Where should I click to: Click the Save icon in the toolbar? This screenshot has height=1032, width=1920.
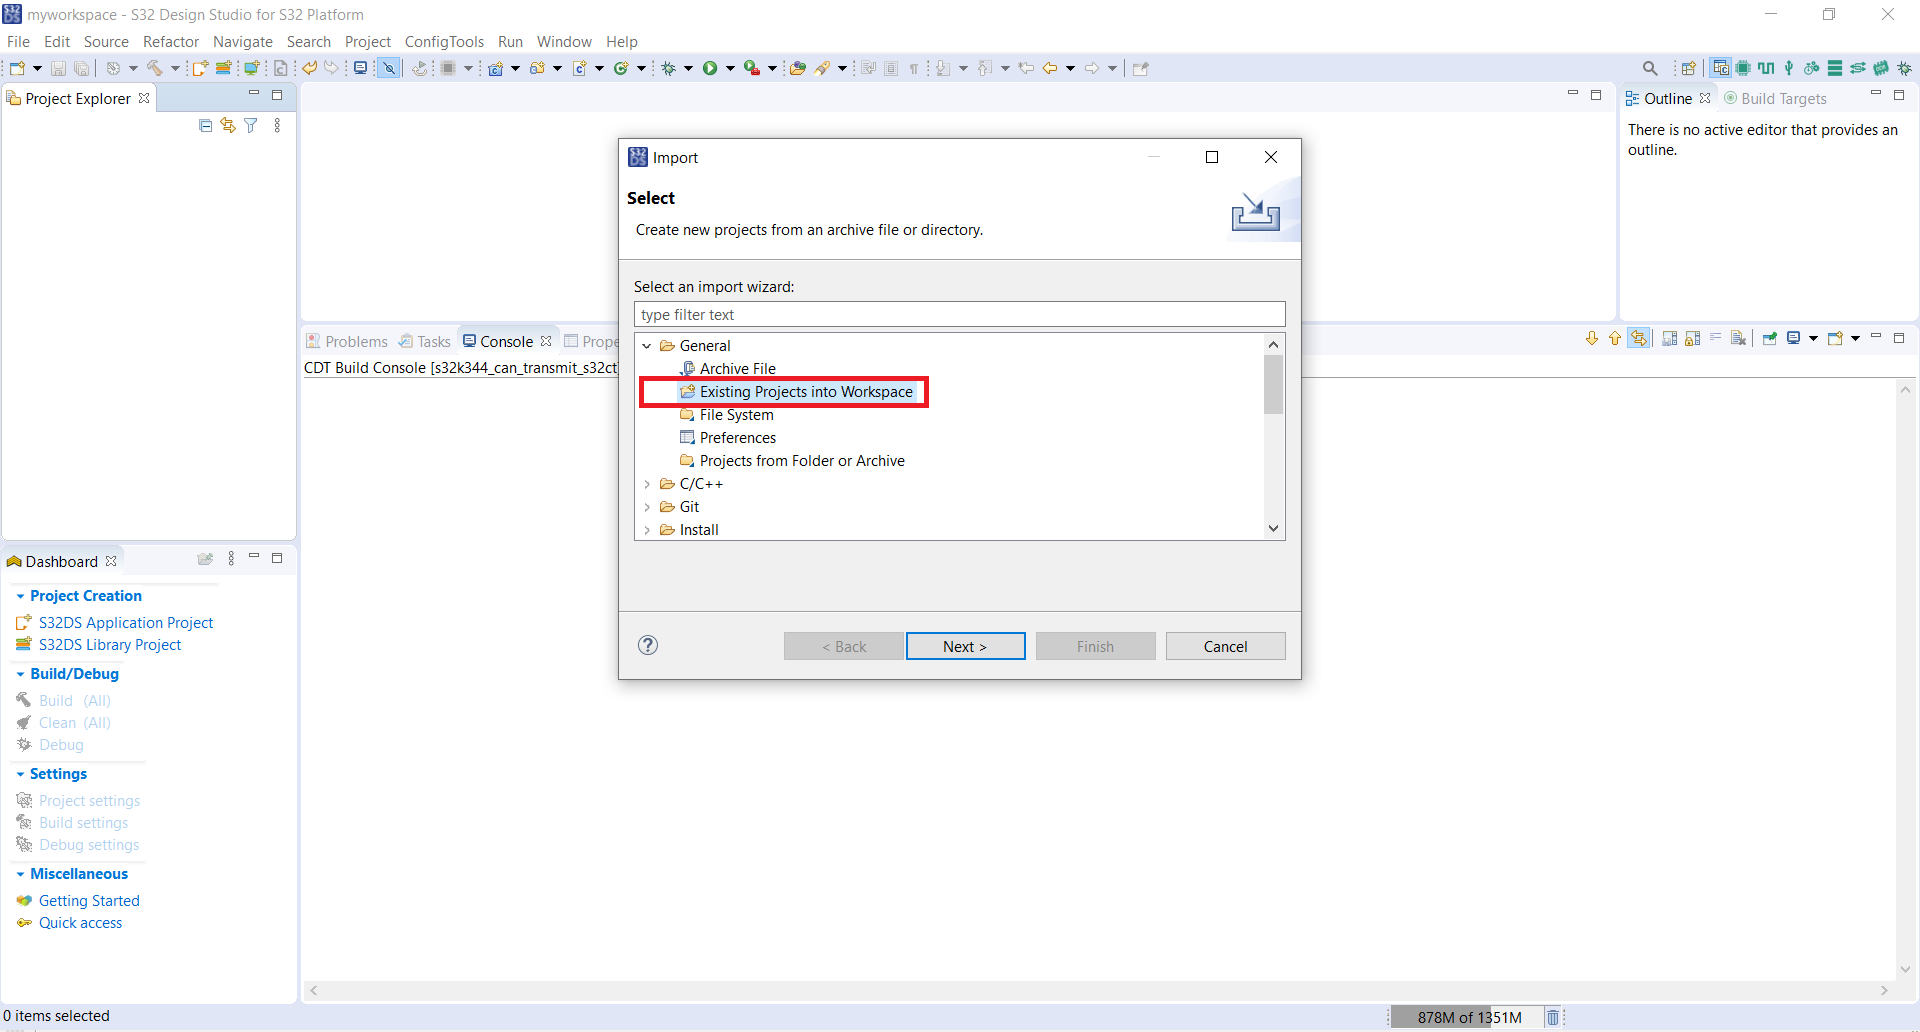pyautogui.click(x=58, y=68)
